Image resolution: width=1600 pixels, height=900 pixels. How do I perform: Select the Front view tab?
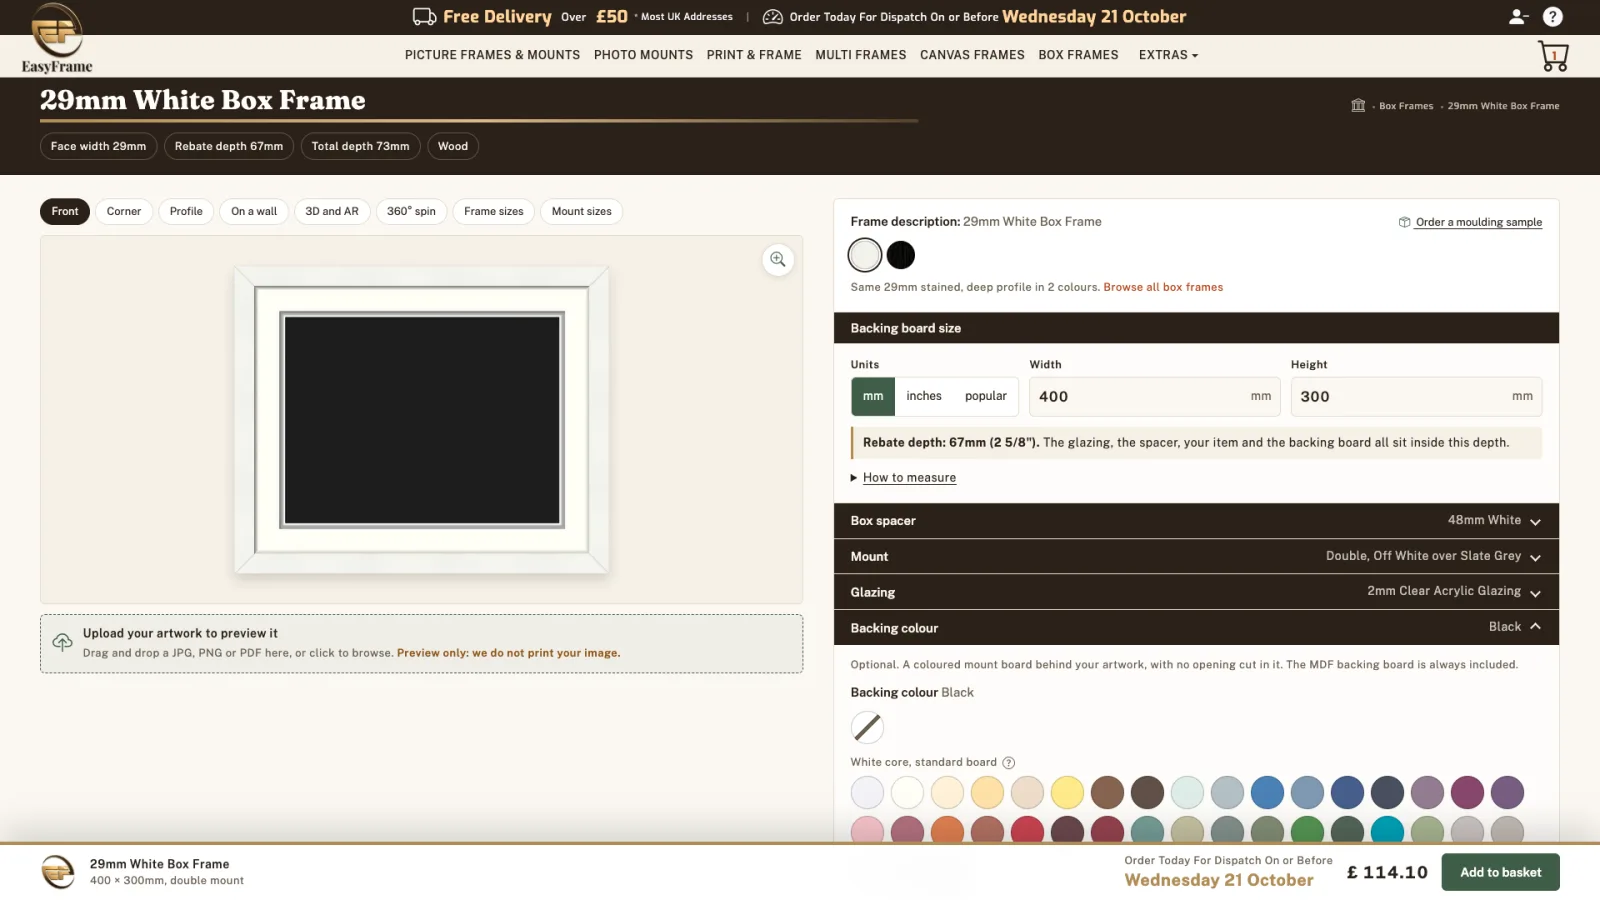[x=65, y=211]
